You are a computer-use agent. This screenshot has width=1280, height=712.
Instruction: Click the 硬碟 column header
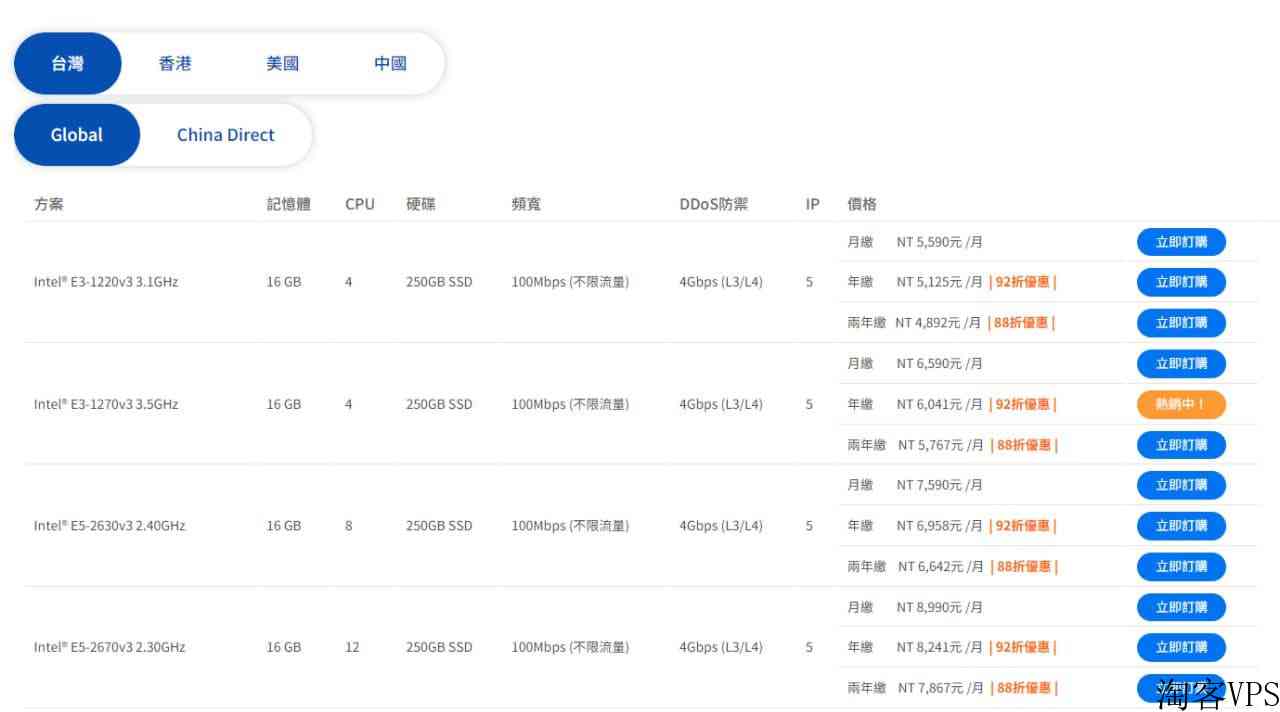(421, 204)
